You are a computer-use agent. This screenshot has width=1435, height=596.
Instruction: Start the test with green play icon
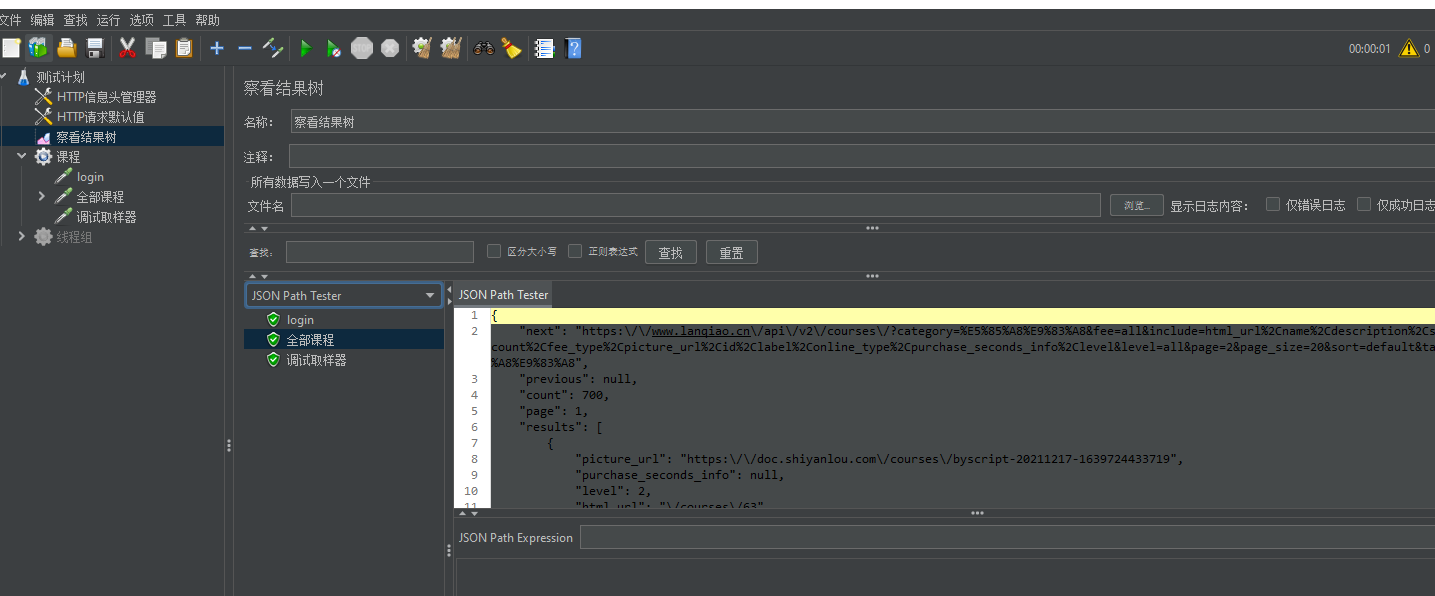306,48
